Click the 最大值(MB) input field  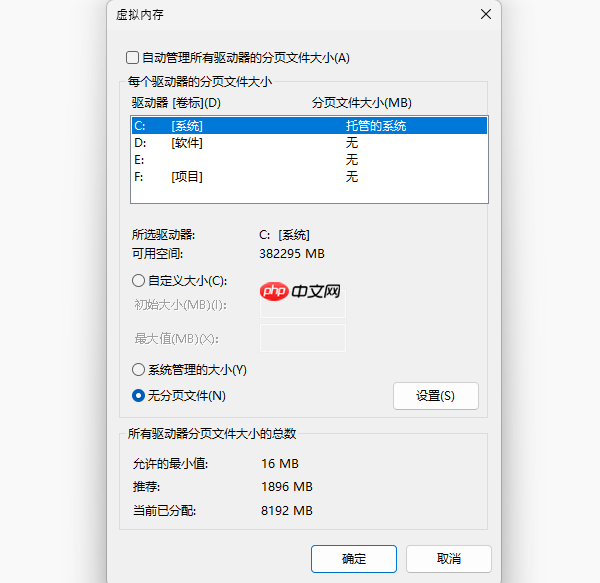pos(302,338)
